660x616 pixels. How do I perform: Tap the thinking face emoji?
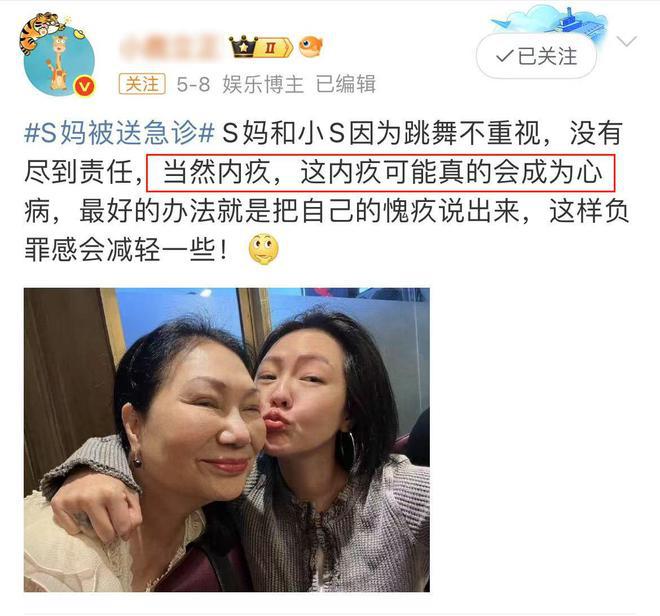click(263, 249)
